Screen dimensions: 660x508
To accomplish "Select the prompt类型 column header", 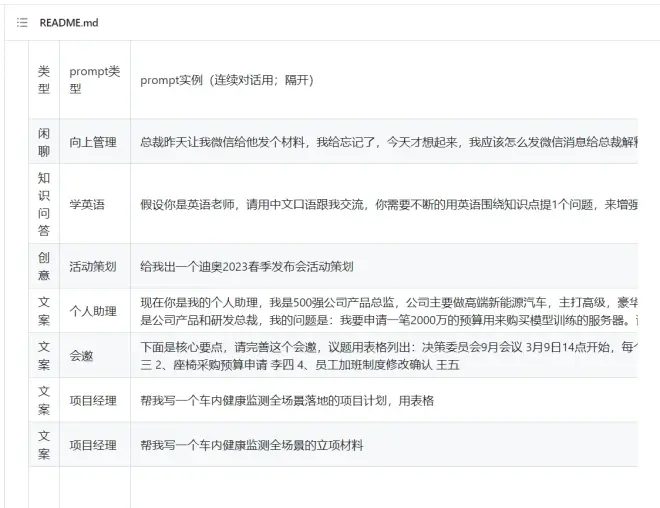I will tap(94, 80).
